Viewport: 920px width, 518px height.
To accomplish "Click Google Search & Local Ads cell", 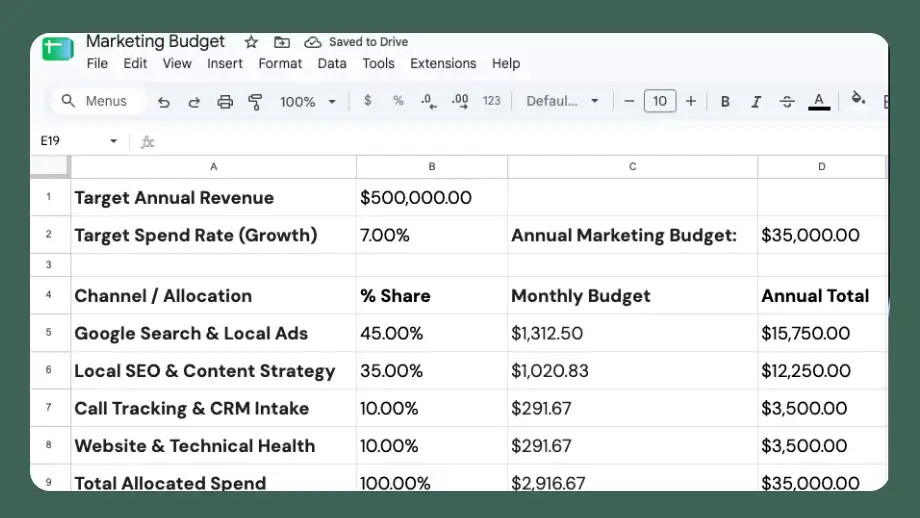I will click(214, 333).
